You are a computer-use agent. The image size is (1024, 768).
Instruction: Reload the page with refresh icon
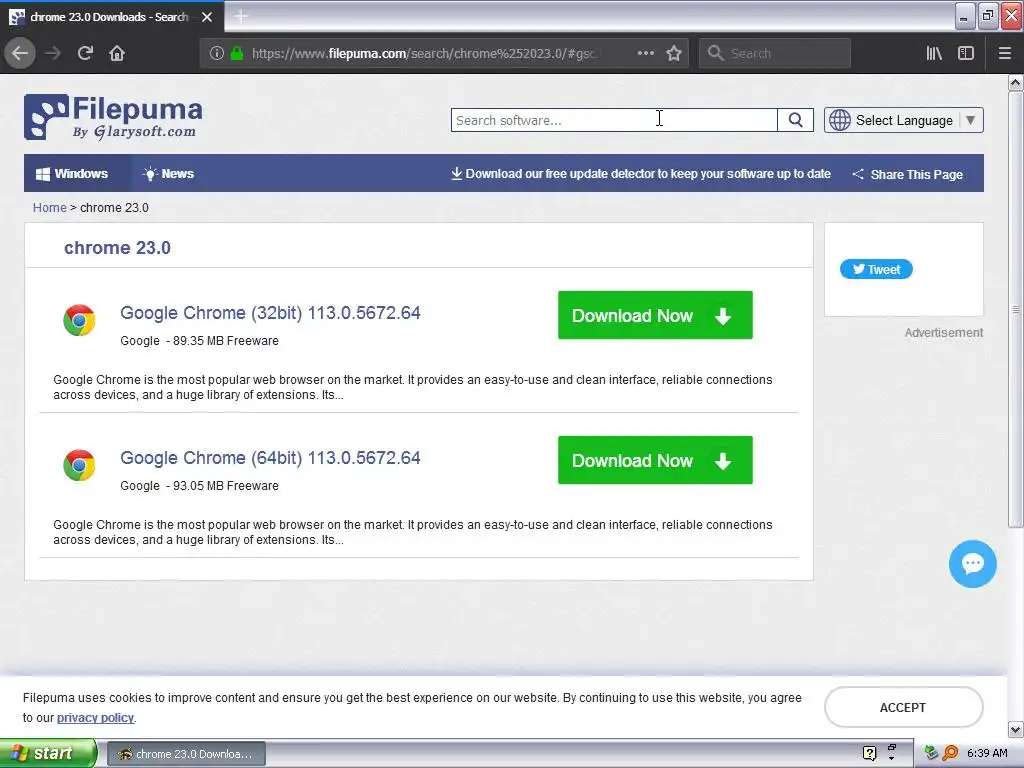tap(85, 53)
